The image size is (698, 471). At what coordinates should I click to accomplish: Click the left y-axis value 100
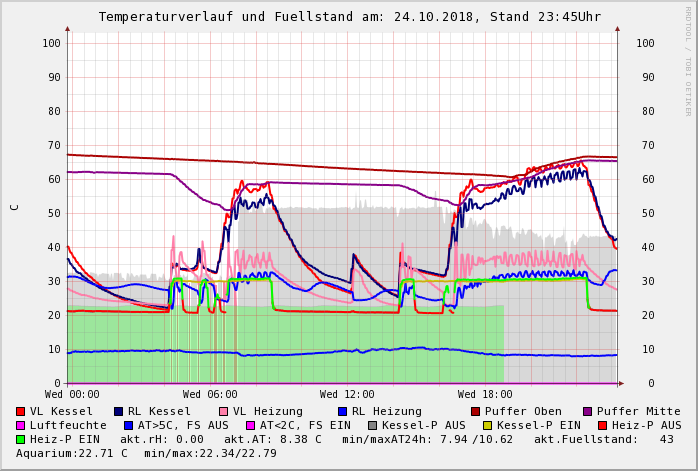click(52, 43)
